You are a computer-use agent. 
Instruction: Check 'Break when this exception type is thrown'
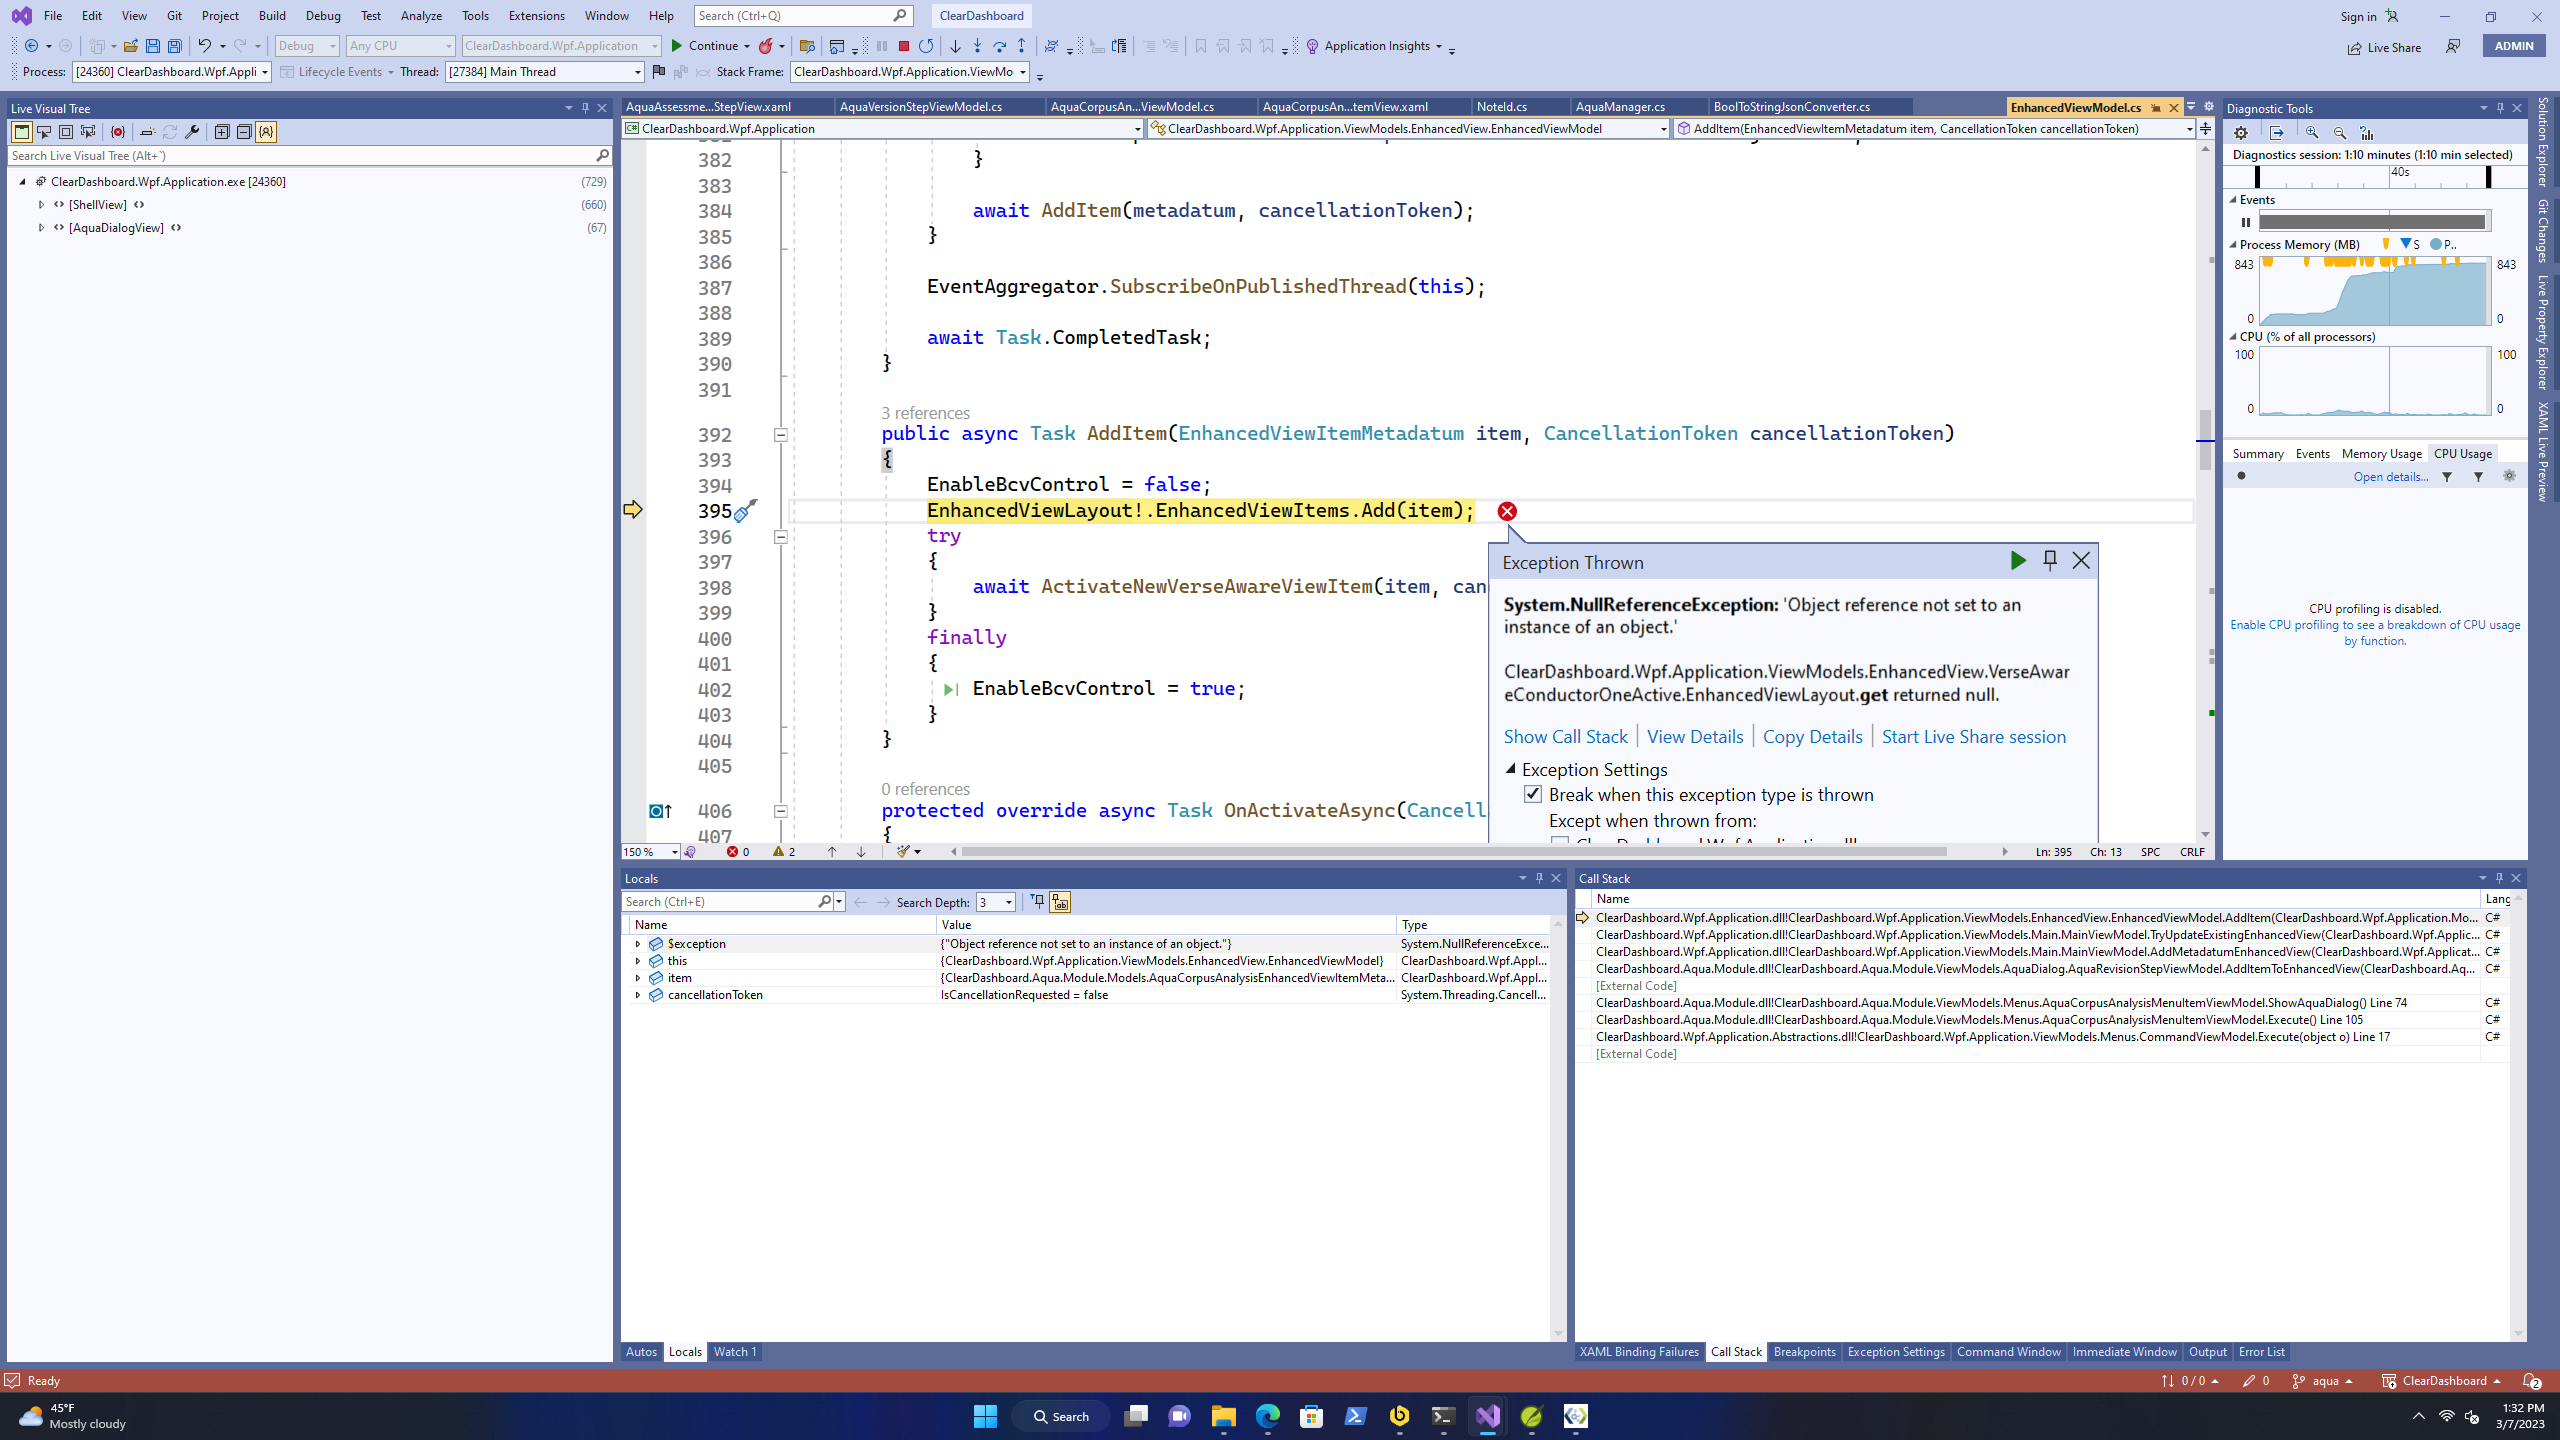1533,794
